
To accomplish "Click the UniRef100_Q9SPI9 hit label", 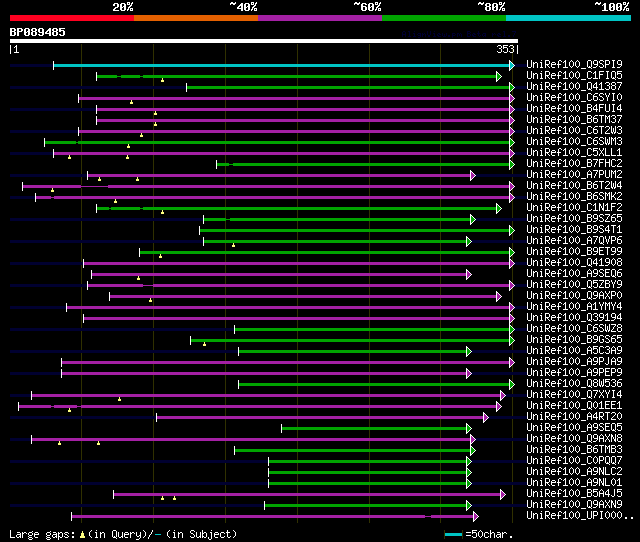I will [574, 64].
